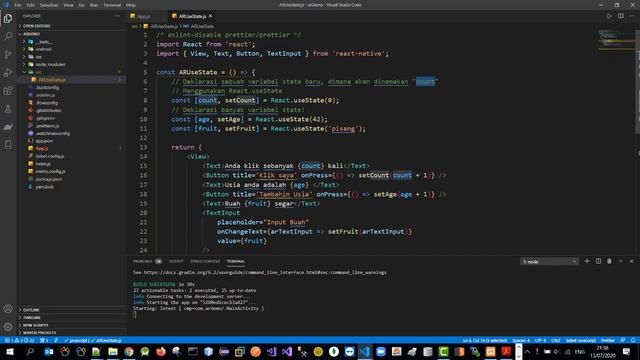This screenshot has height=360, width=640.
Task: Collapse the src folder
Action: (x=38, y=72)
